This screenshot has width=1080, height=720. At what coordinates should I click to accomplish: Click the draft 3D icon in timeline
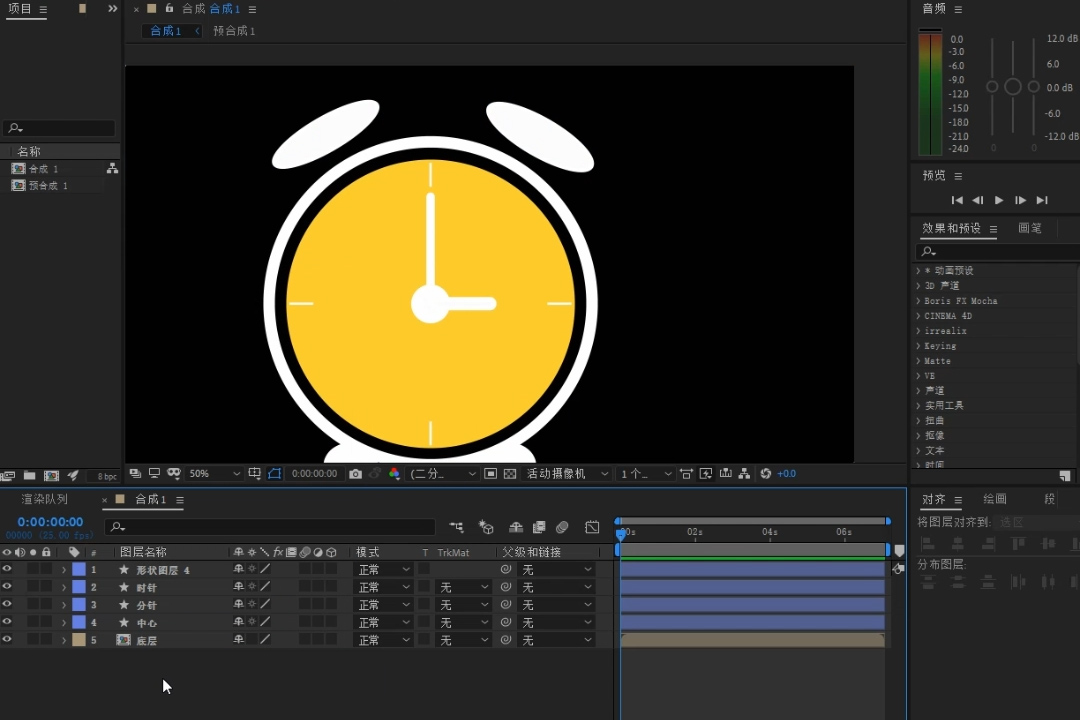(486, 528)
